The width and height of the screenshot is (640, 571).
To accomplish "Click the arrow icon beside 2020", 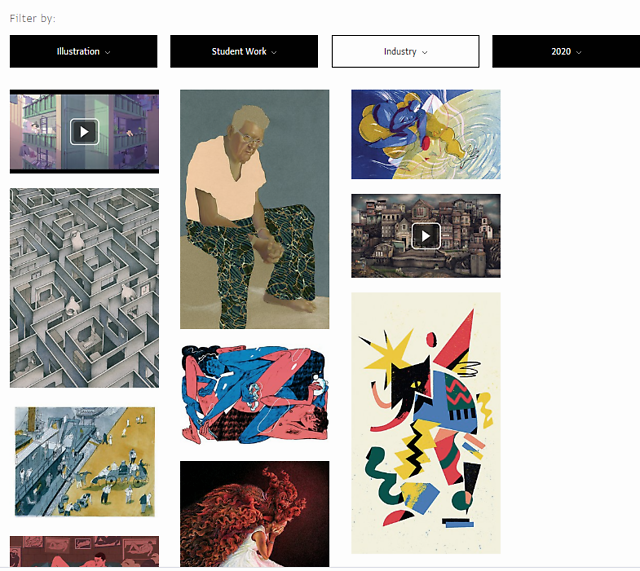I will click(578, 53).
